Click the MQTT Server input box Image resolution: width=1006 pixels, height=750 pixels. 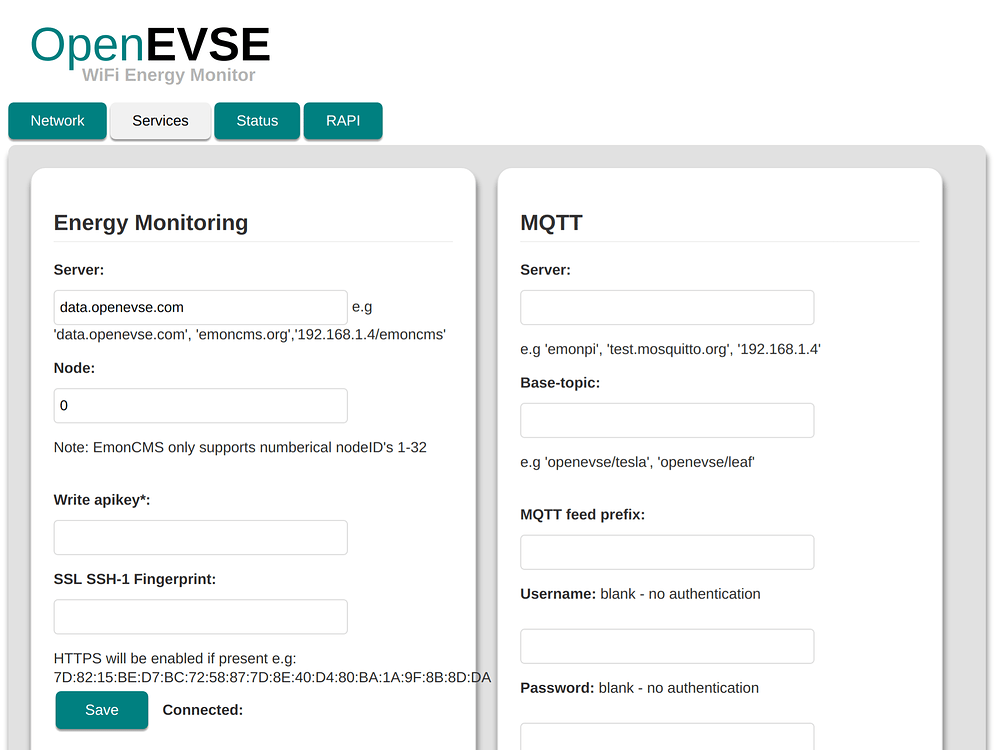pyautogui.click(x=666, y=307)
